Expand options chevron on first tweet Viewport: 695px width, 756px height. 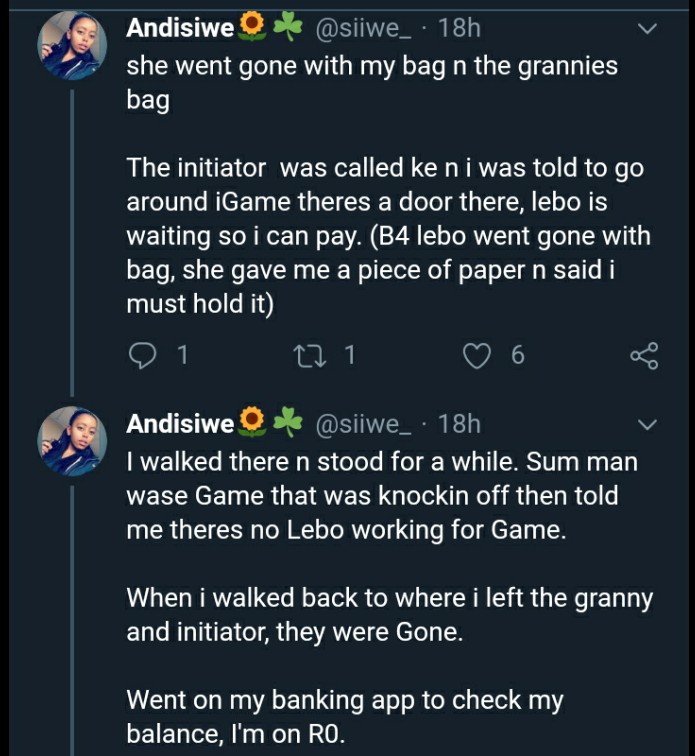tap(646, 28)
